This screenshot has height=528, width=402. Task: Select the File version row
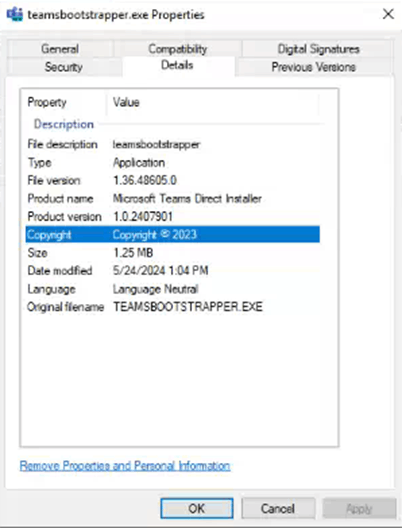point(173,180)
